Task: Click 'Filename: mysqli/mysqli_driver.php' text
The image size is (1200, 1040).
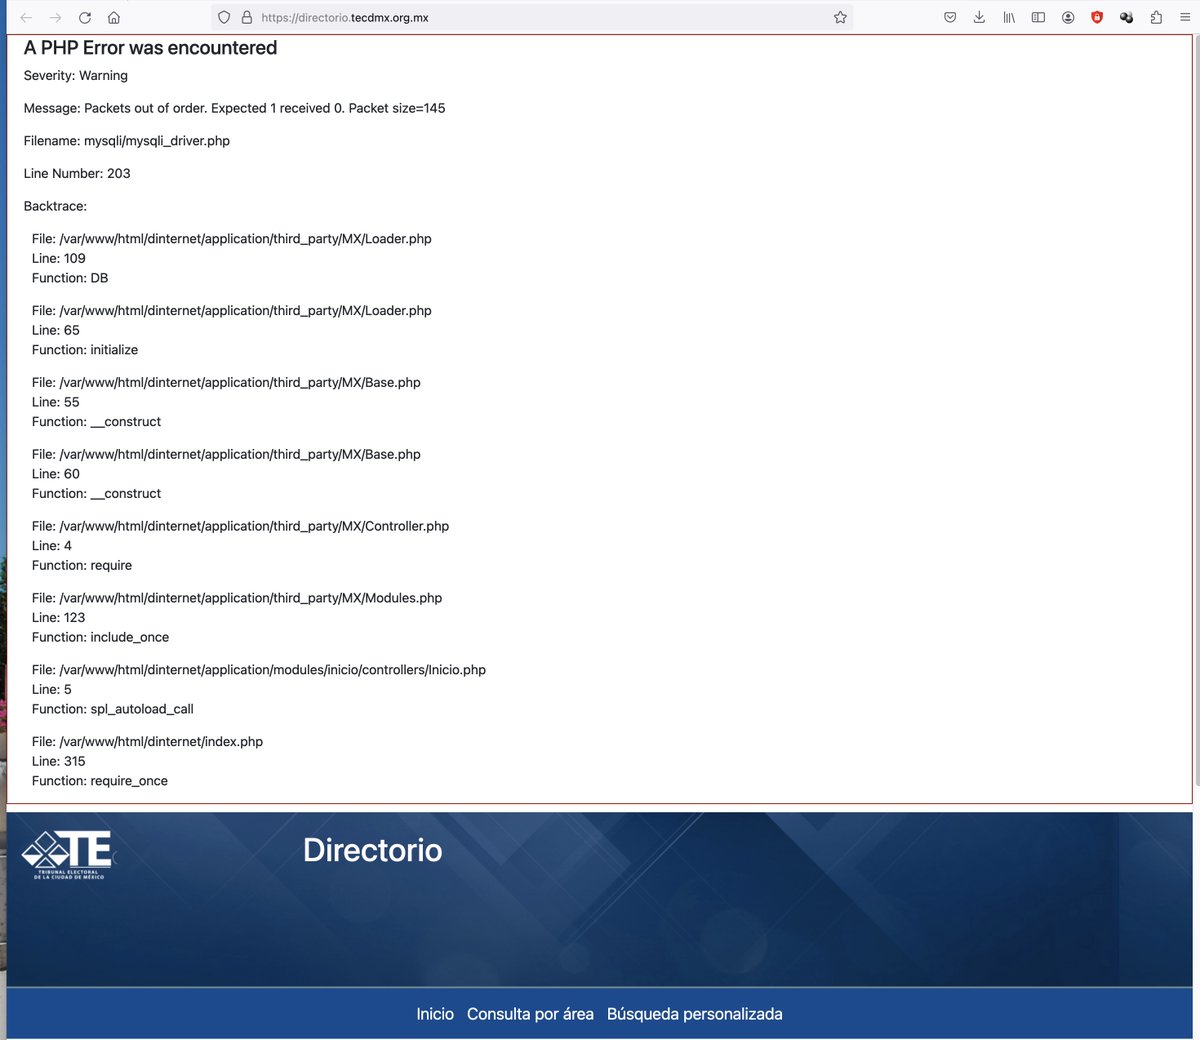Action: pos(127,141)
